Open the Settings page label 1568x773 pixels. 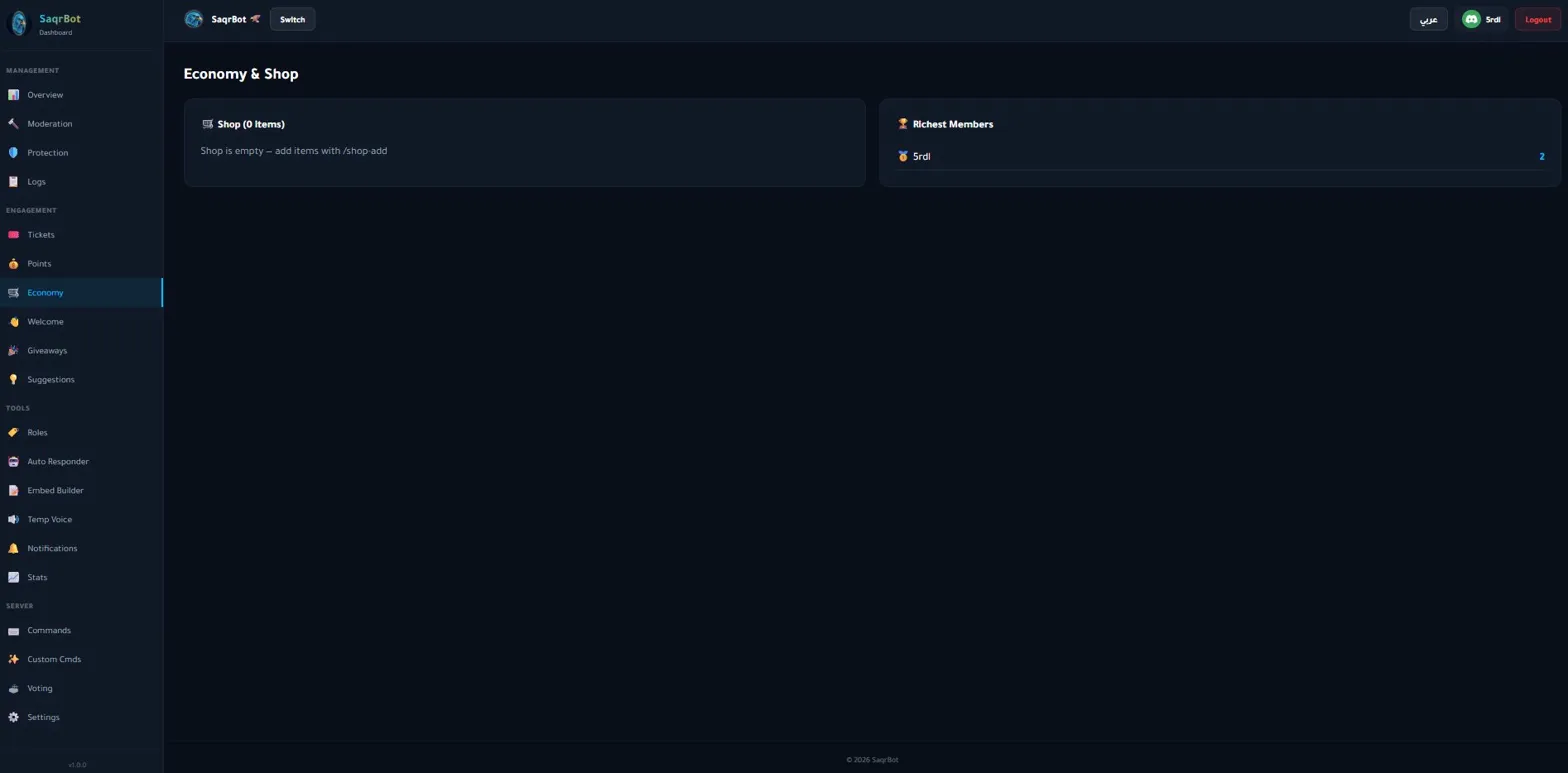[43, 718]
